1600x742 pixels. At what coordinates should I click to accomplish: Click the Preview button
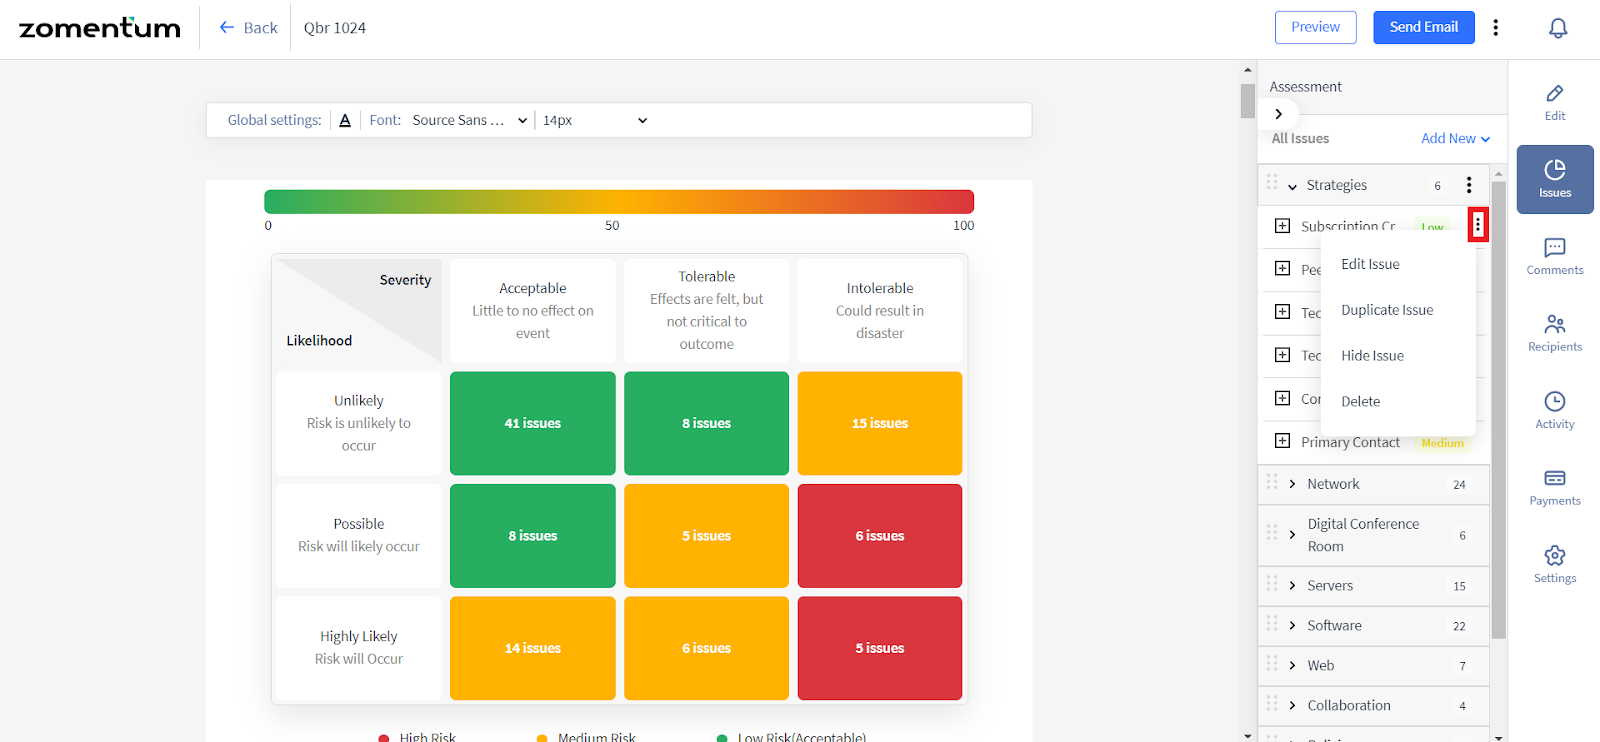point(1315,27)
